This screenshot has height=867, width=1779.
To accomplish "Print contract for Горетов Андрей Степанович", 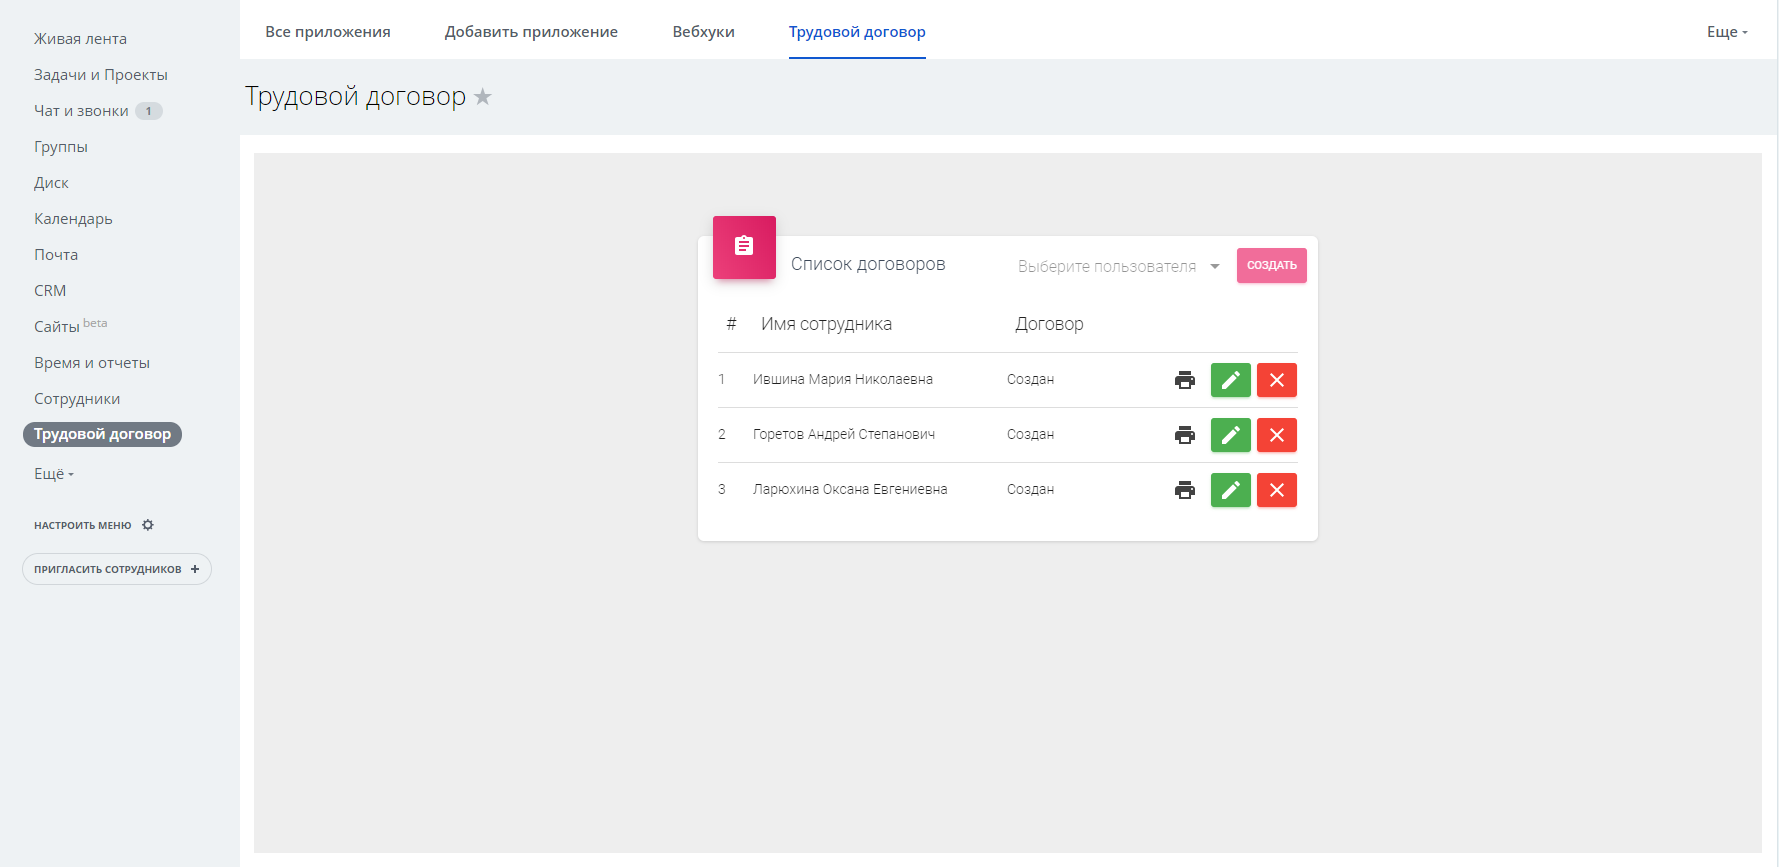I will click(1184, 435).
